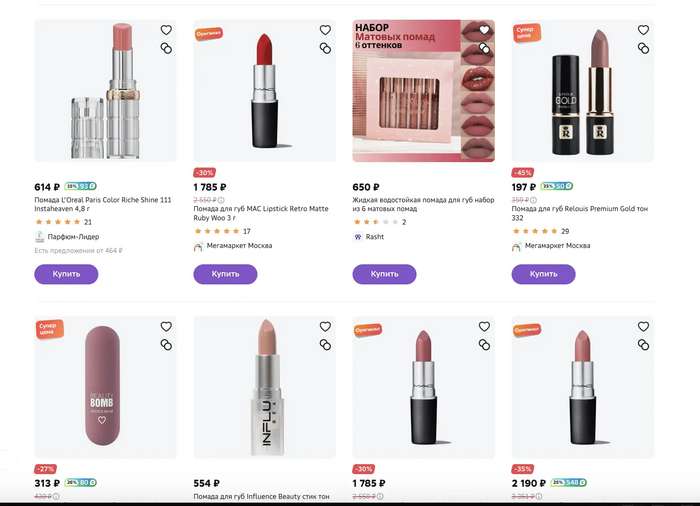The height and width of the screenshot is (506, 700).
Task: Favorite the MAC Retro Matte Ruby Woo lipstick
Action: tap(325, 30)
